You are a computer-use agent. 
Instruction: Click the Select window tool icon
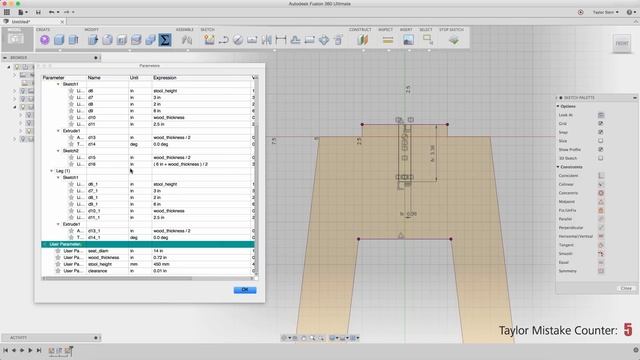coord(428,40)
